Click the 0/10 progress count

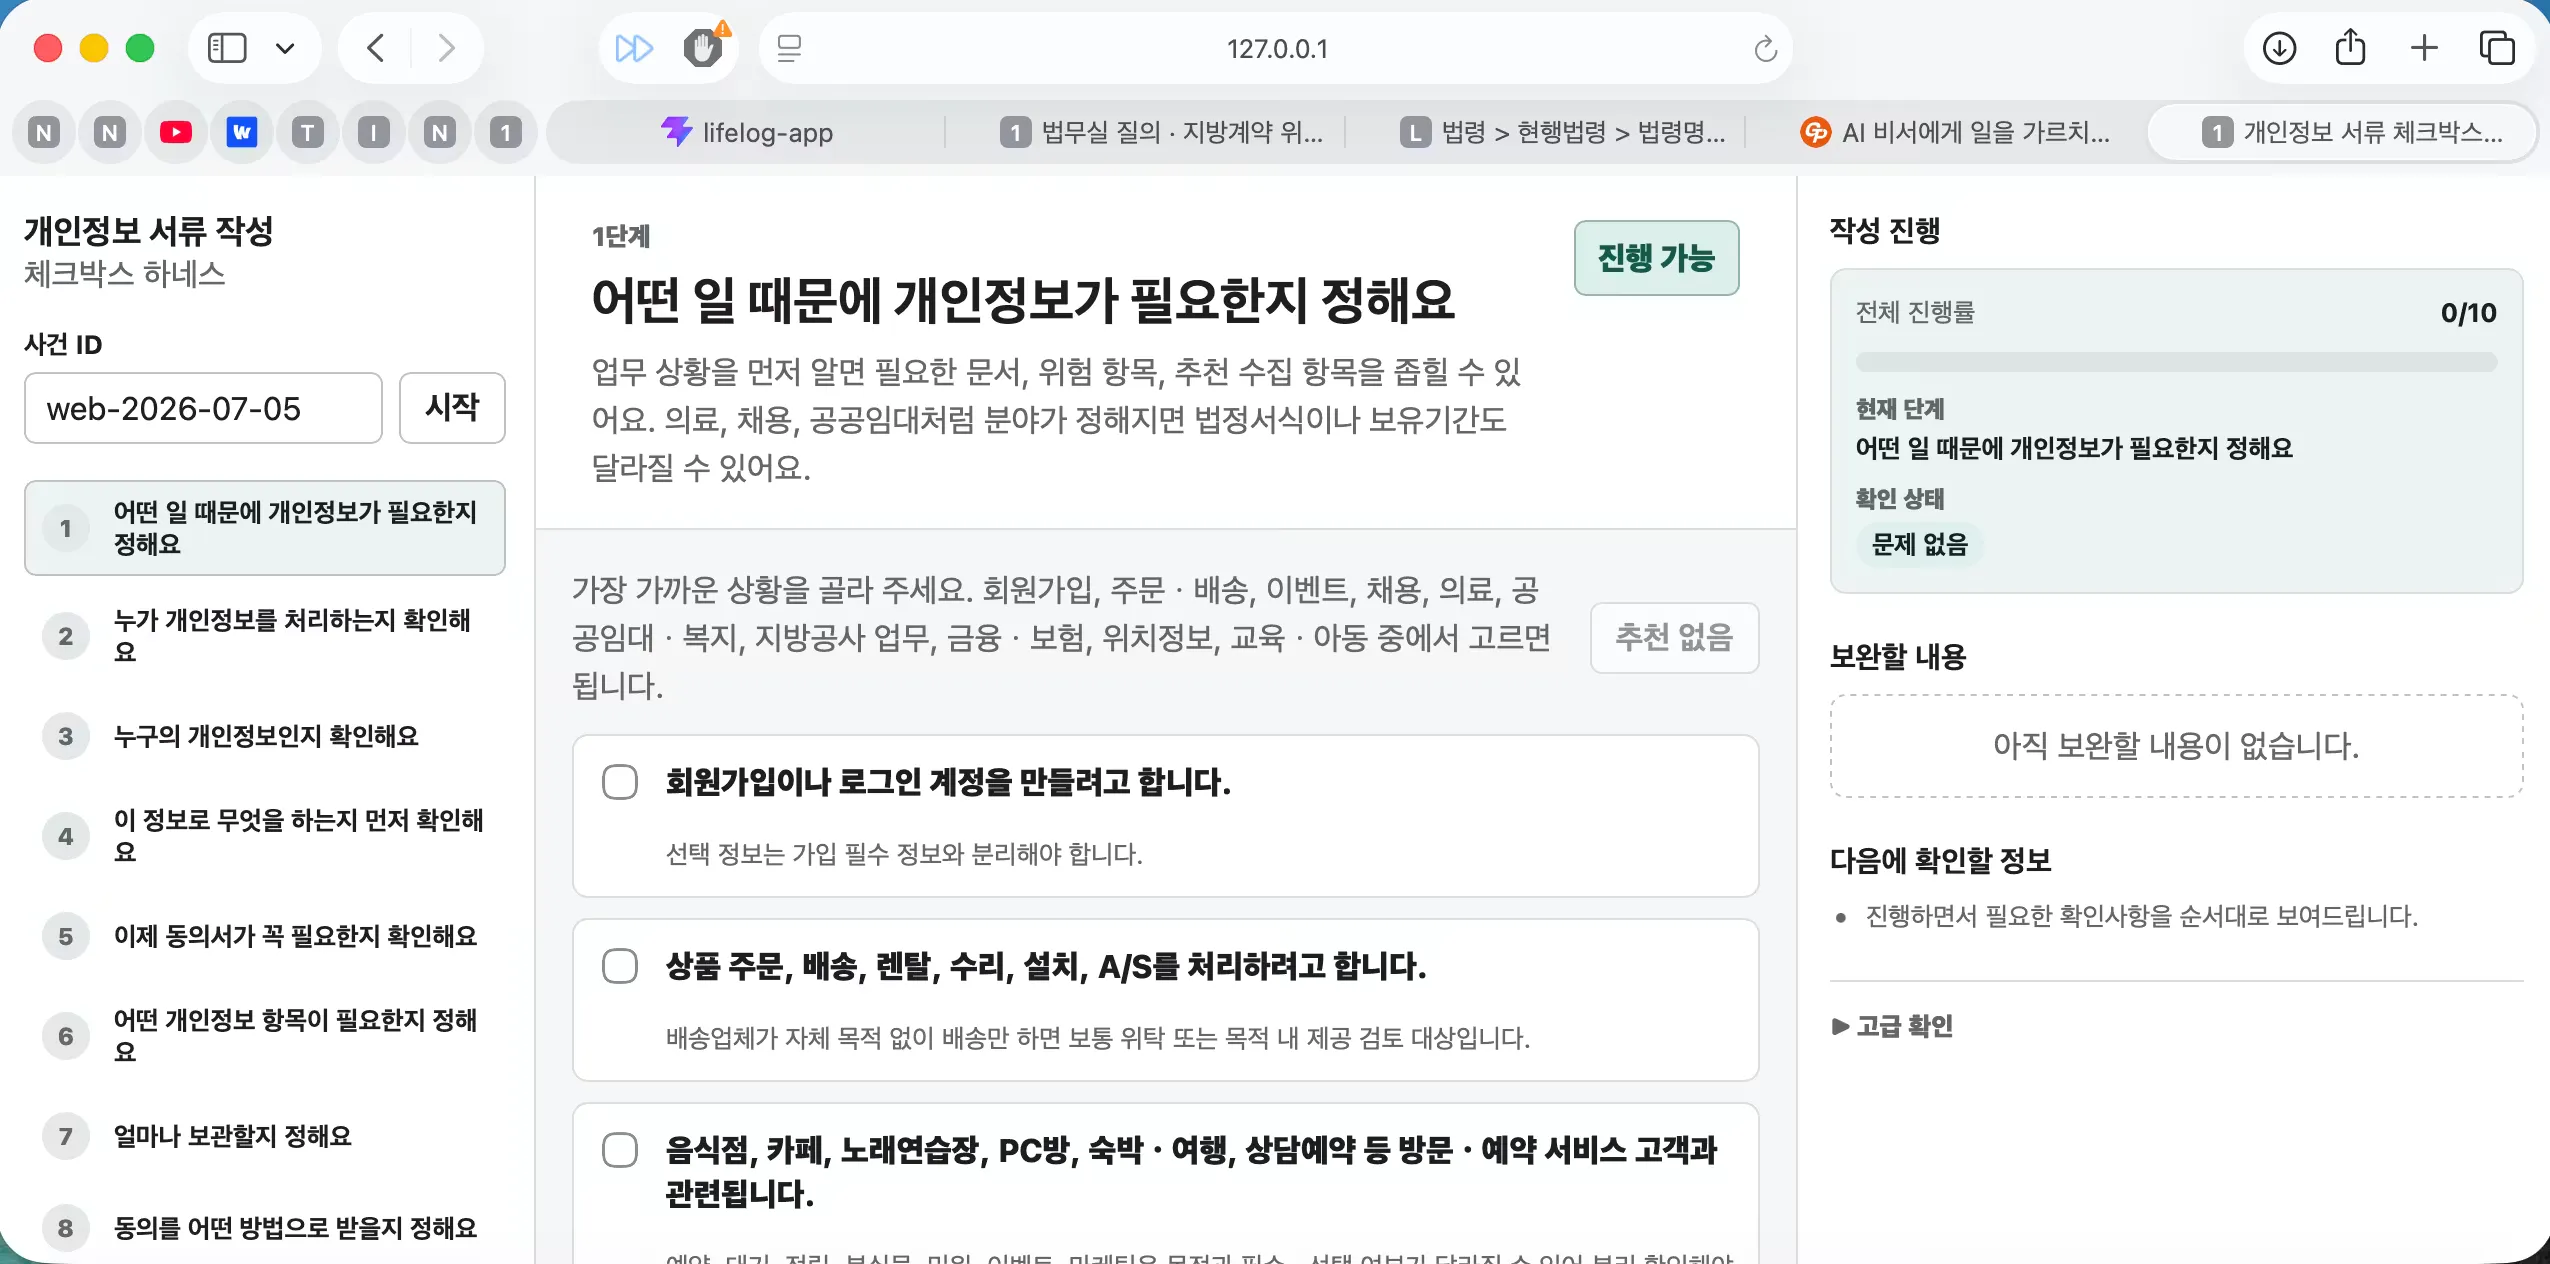[x=2468, y=313]
